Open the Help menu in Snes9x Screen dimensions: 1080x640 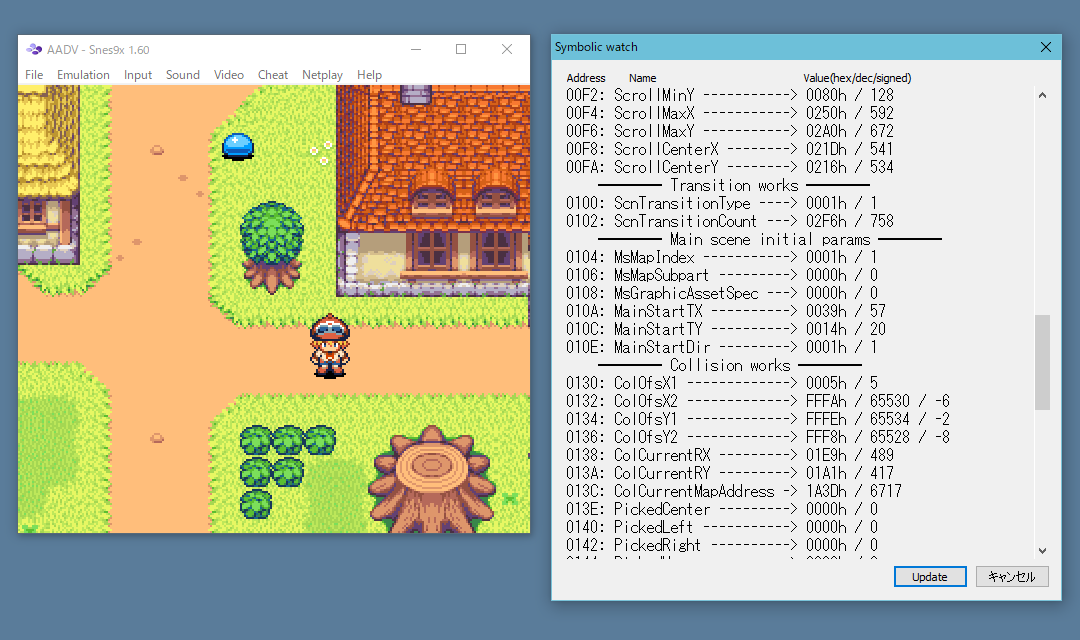click(x=369, y=74)
